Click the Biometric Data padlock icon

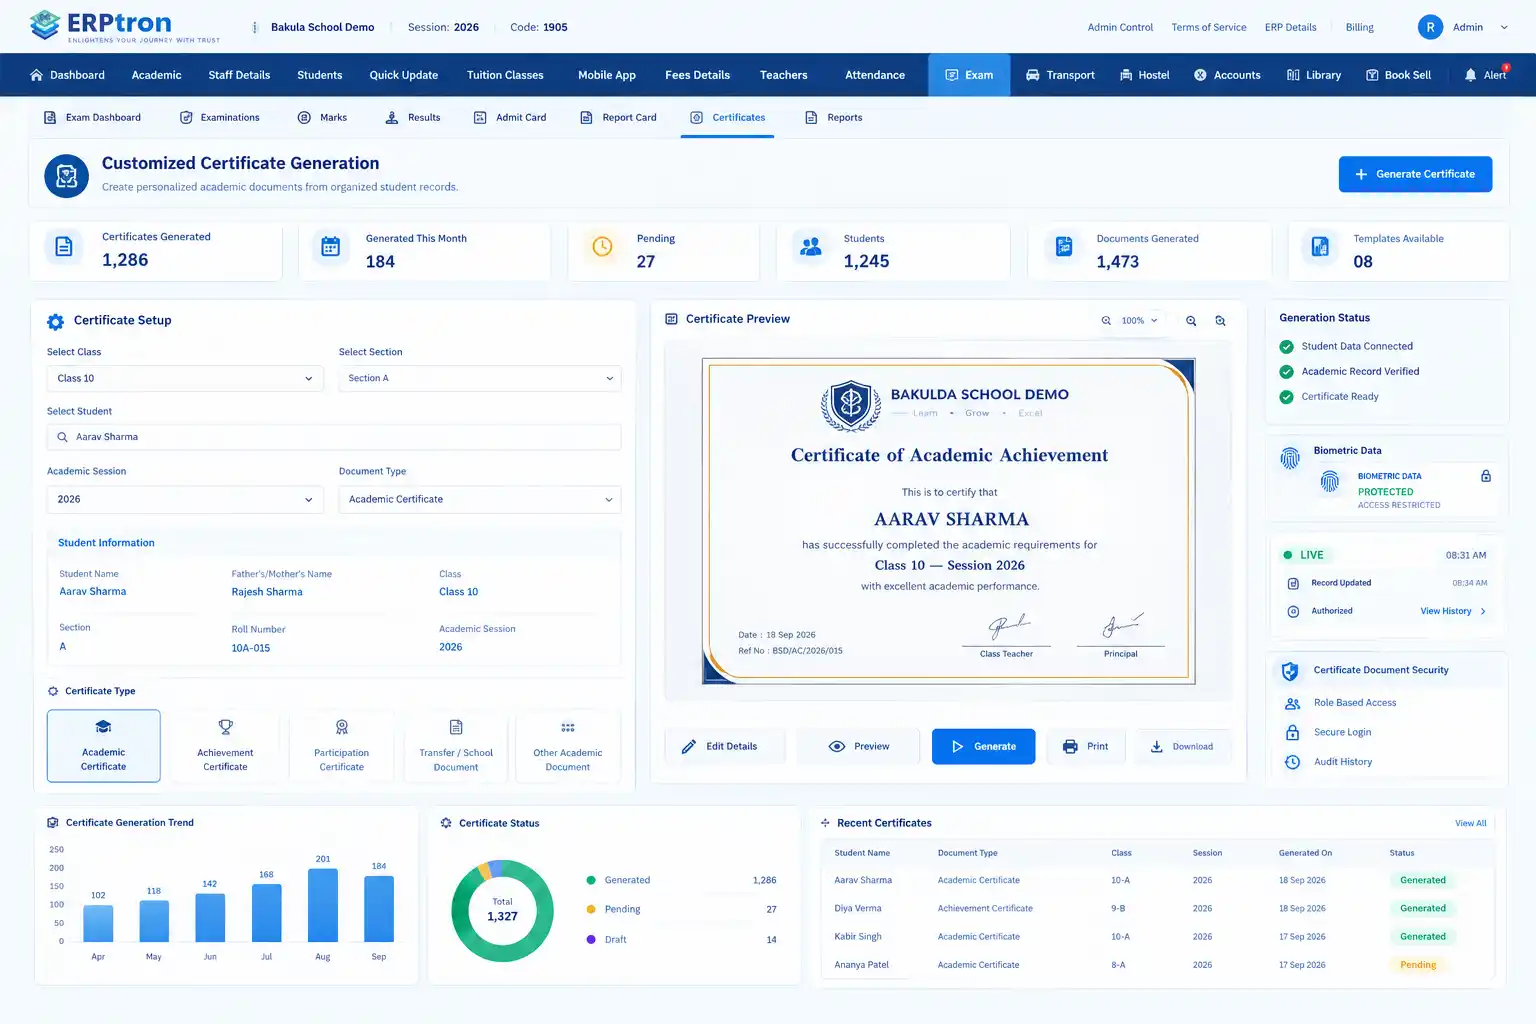click(x=1486, y=476)
